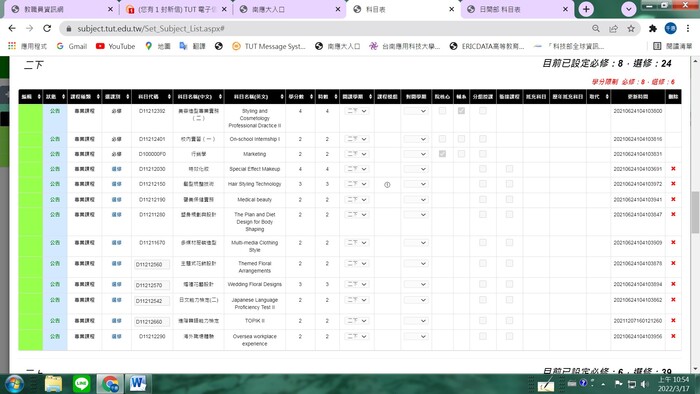Delete the Medical beauty row

coord(673,199)
